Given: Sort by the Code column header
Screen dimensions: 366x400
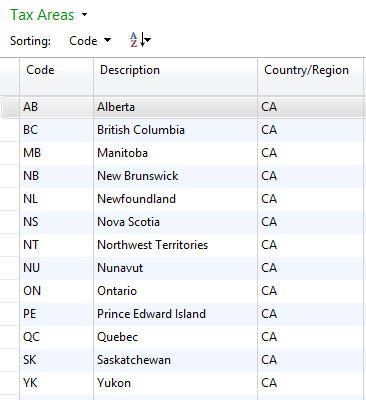Looking at the screenshot, I should (57, 77).
